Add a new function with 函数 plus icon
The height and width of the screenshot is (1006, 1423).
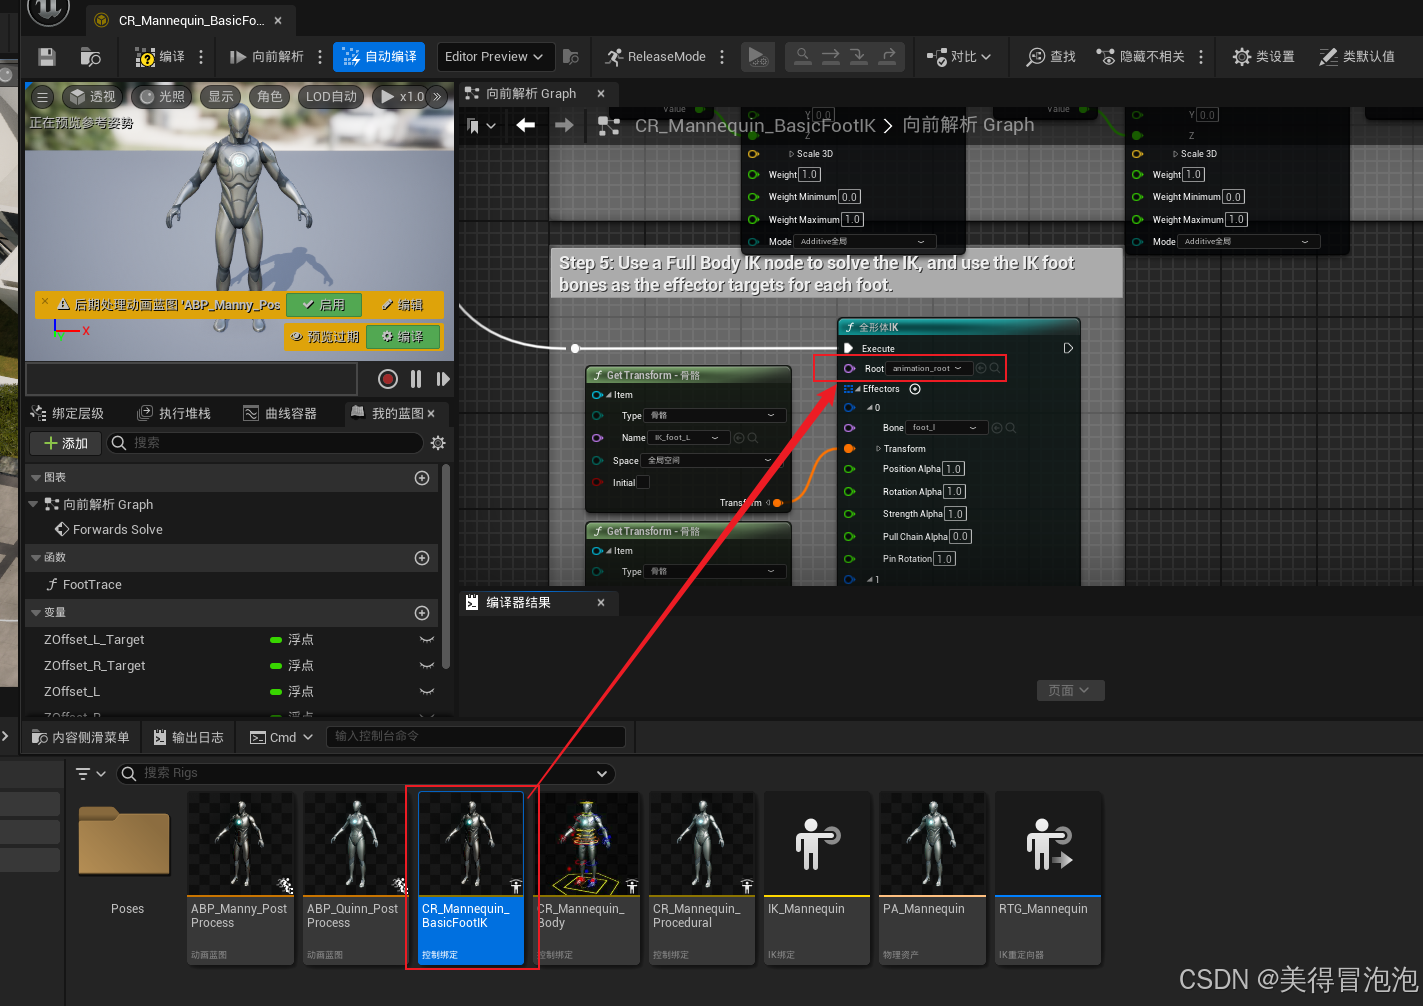[422, 558]
